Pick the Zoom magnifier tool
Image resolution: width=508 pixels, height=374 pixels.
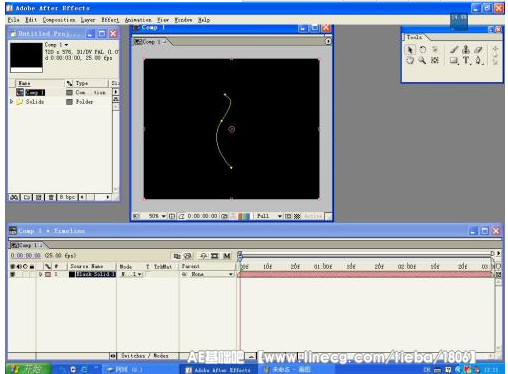422,61
